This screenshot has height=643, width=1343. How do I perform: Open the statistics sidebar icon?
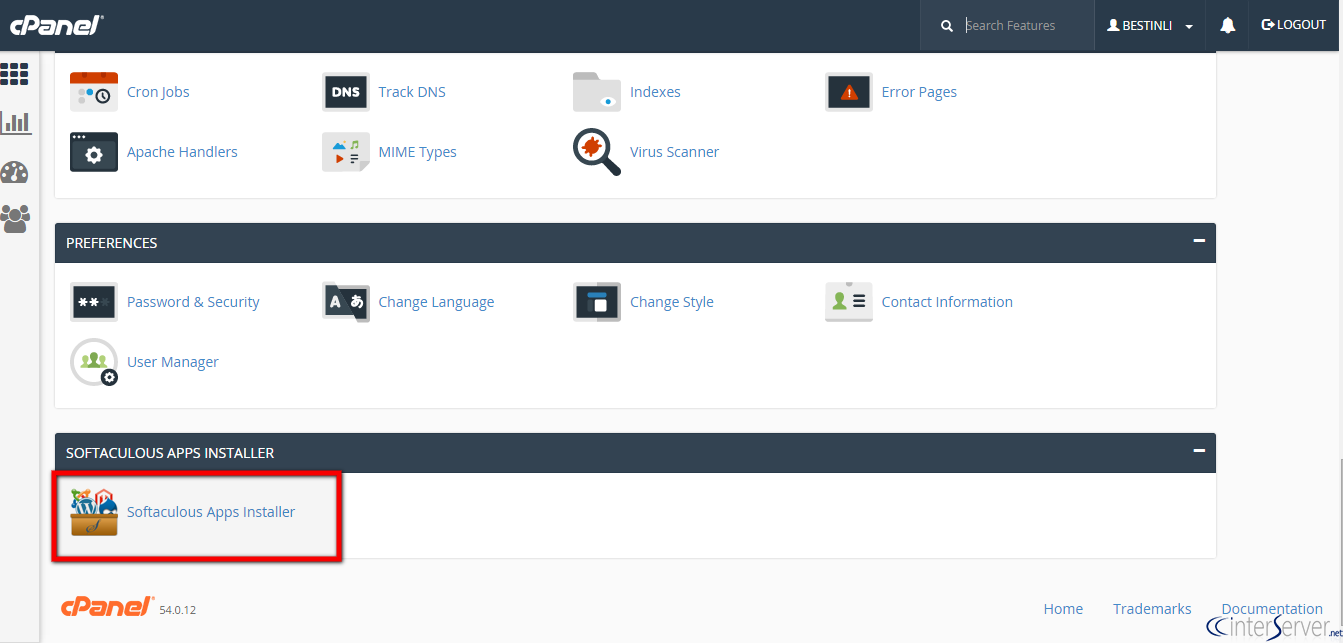click(15, 122)
